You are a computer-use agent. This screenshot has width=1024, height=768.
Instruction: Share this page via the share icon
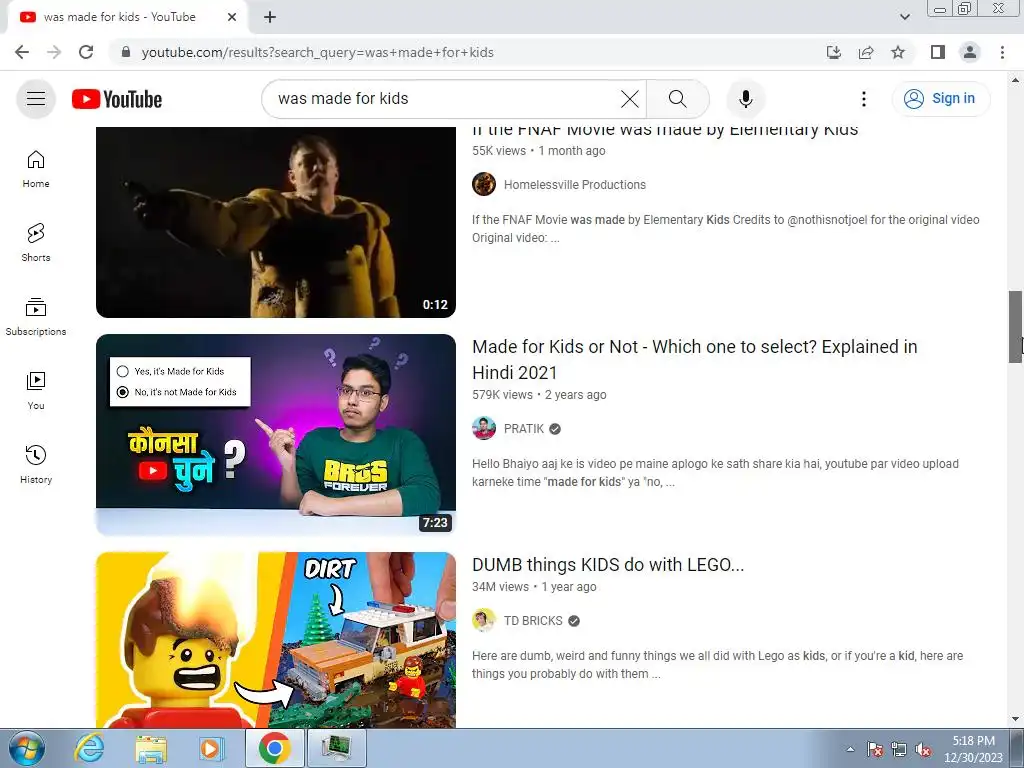tap(866, 52)
